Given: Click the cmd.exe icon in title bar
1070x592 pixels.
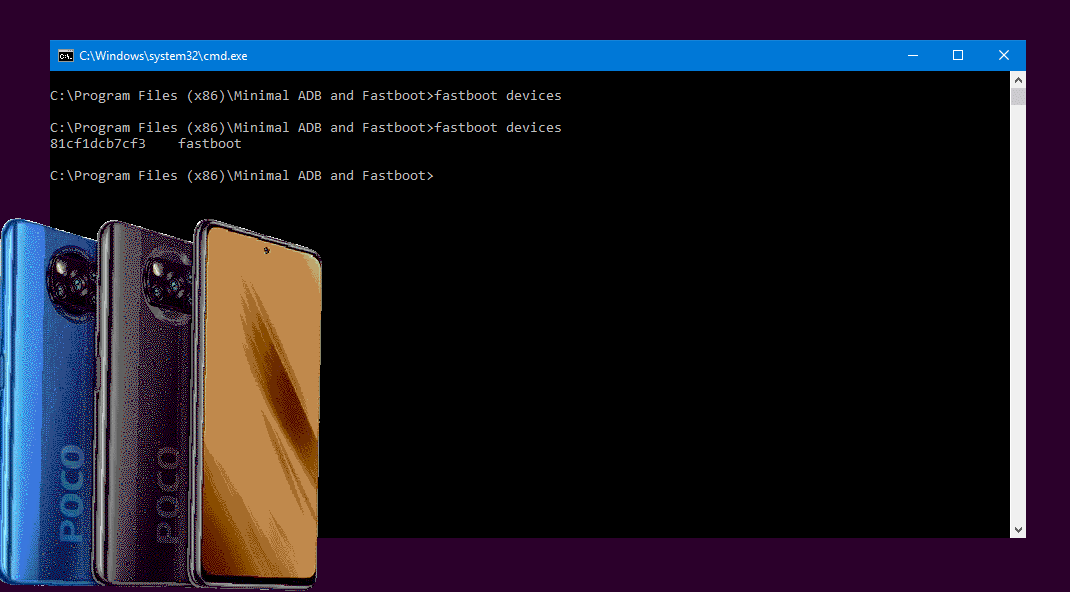Looking at the screenshot, I should pos(66,56).
